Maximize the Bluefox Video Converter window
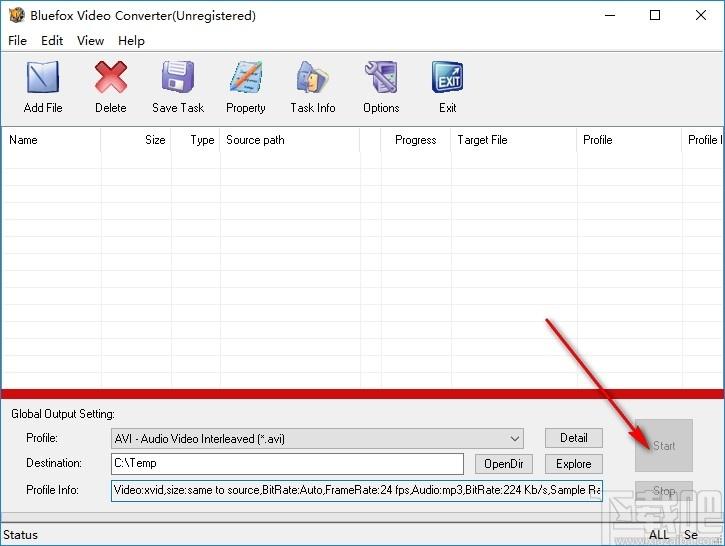 pos(655,15)
